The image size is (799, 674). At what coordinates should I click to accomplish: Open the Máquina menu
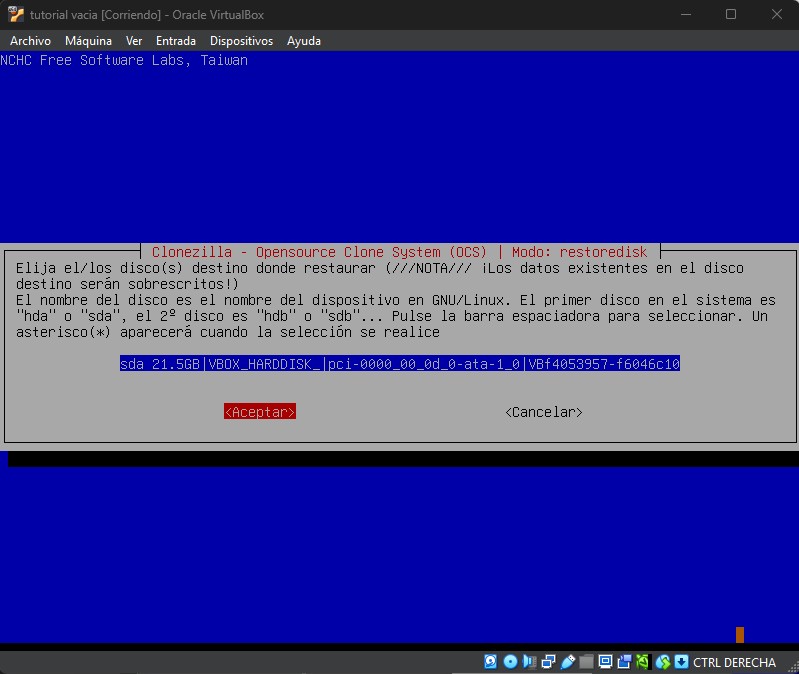point(88,41)
